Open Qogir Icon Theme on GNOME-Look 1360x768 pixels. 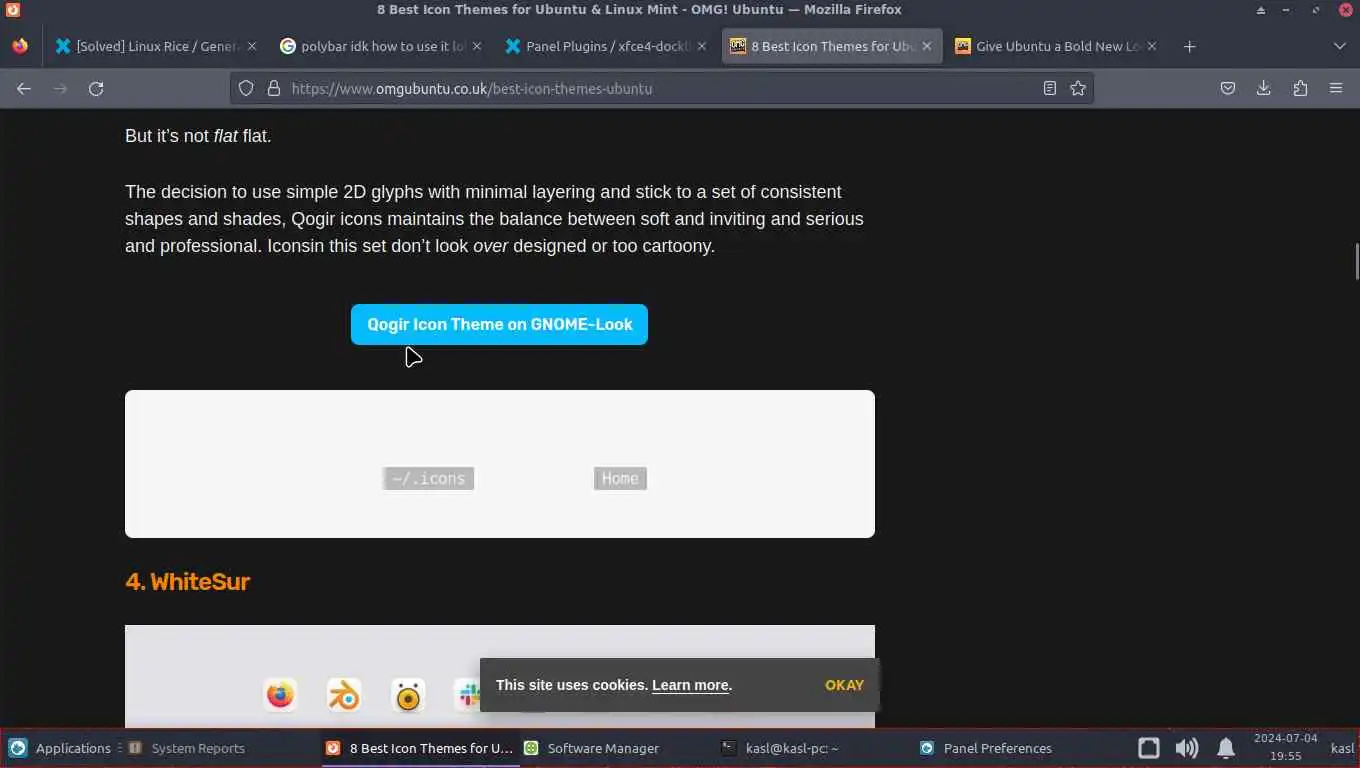click(x=499, y=324)
